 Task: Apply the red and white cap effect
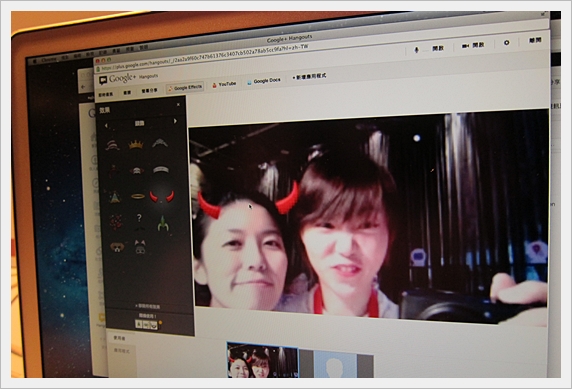(x=136, y=171)
